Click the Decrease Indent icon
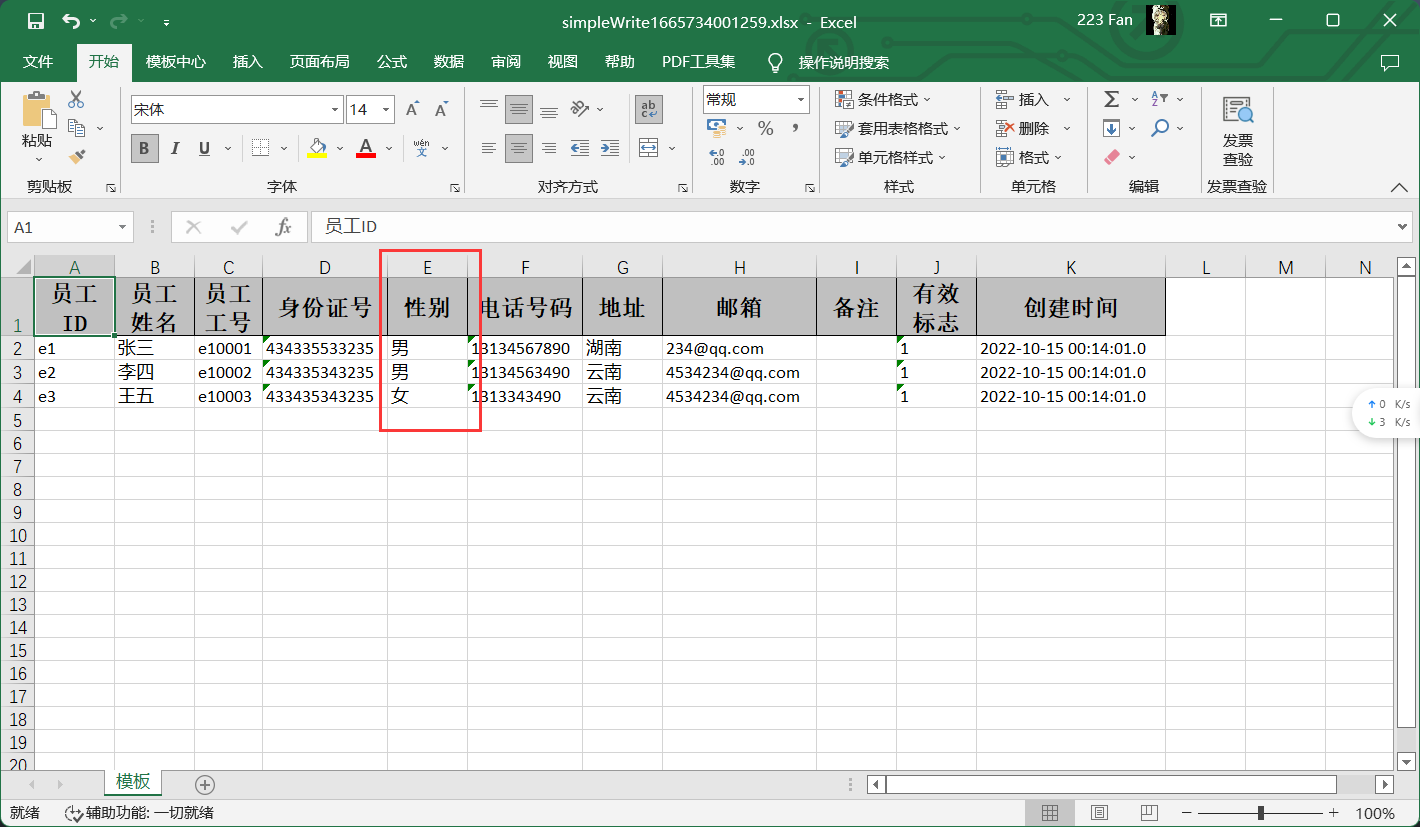The width and height of the screenshot is (1420, 827). click(580, 148)
